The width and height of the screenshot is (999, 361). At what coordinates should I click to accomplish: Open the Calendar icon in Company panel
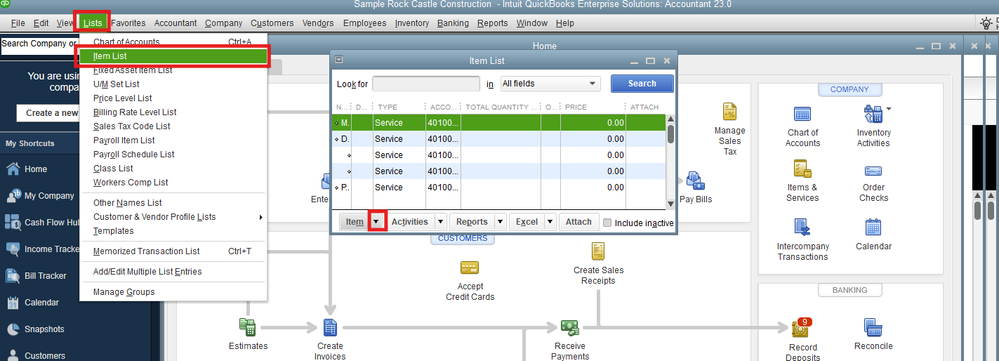click(873, 227)
